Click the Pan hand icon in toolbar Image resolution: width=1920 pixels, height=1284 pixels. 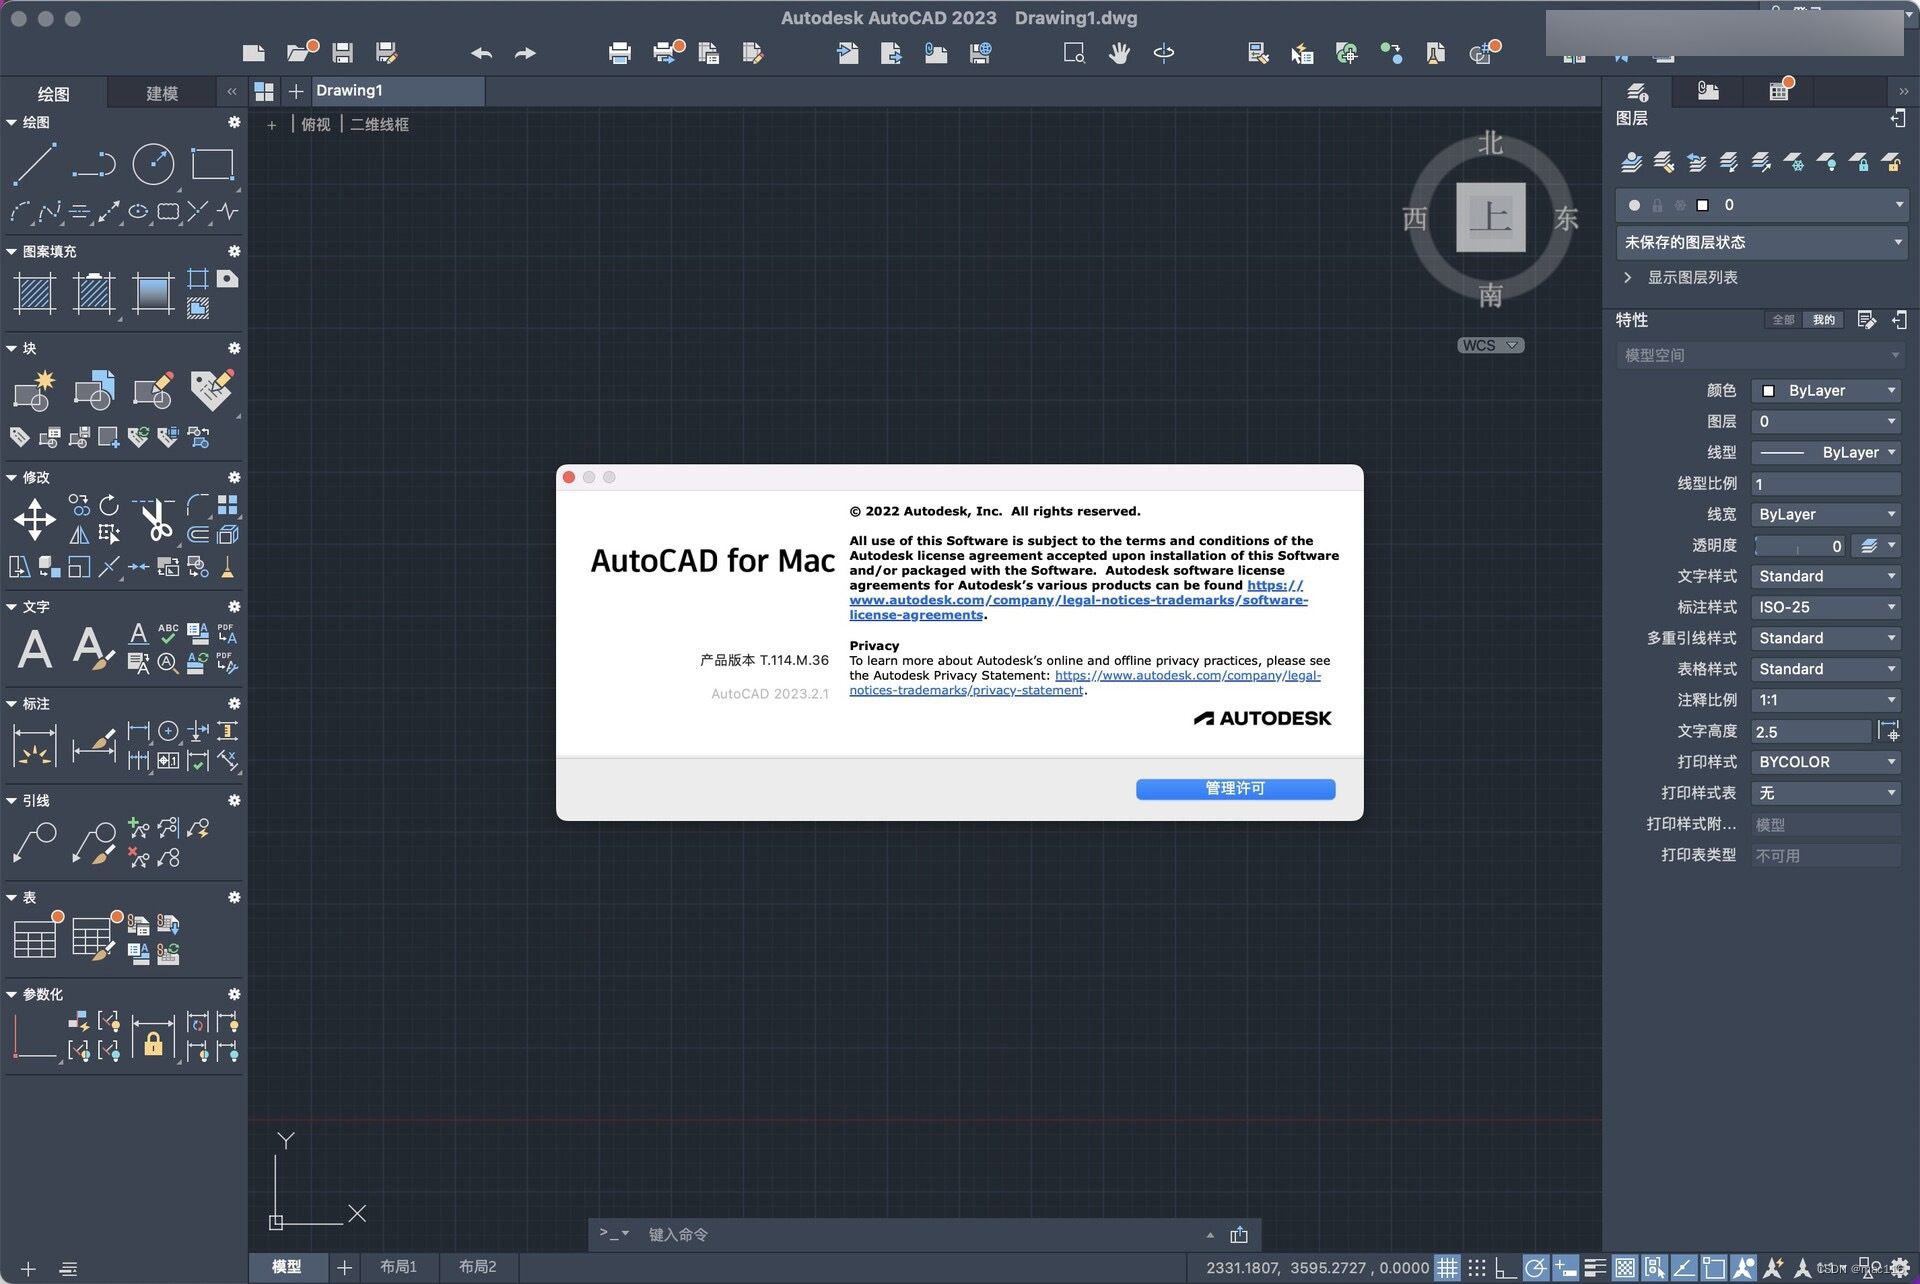(1119, 53)
